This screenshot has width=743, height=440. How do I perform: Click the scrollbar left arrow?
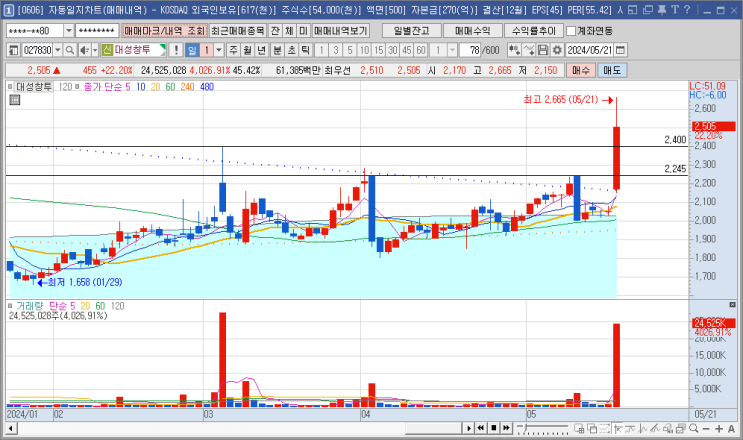pyautogui.click(x=11, y=429)
